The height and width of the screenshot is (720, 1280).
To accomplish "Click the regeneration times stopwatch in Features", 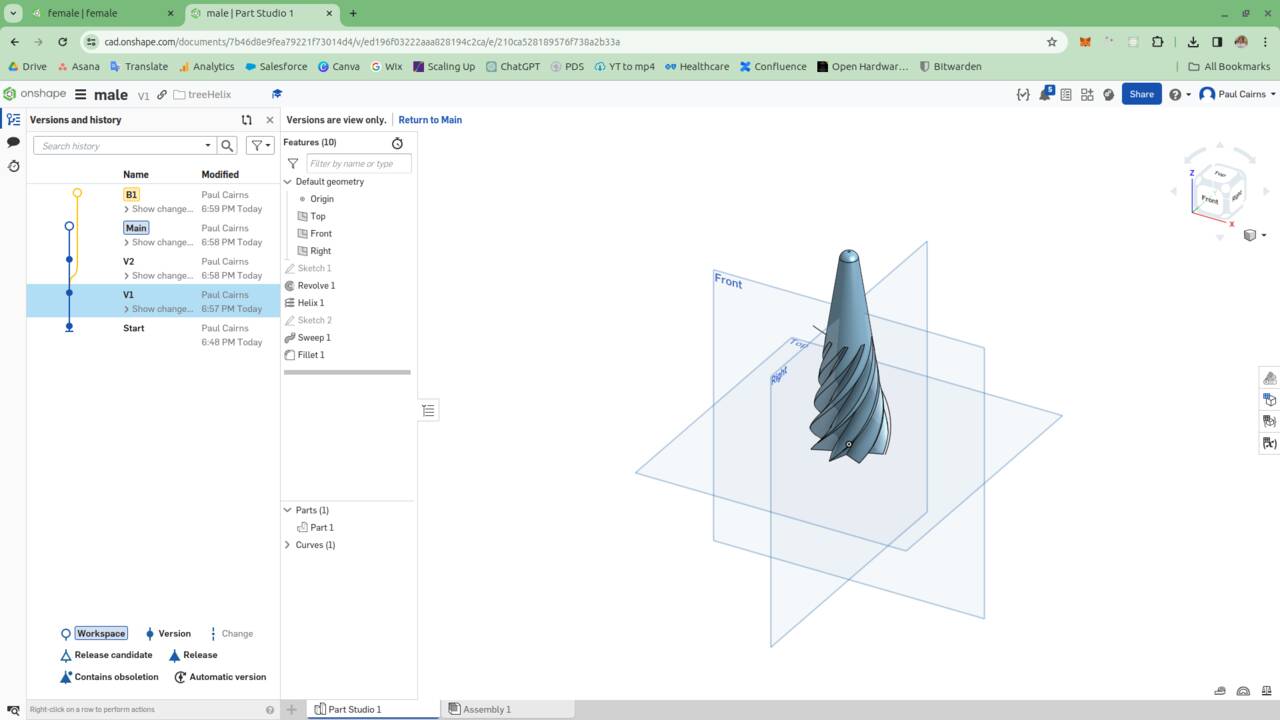I will point(397,143).
